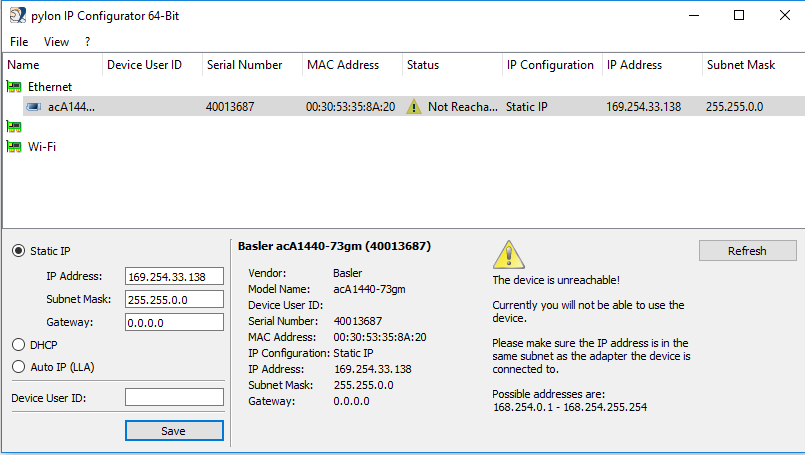Click the Subnet Mask column header

point(753,65)
